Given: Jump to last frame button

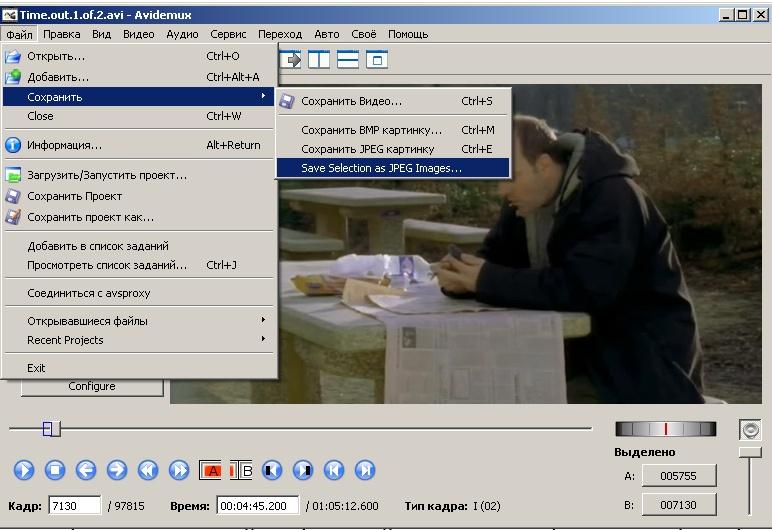Looking at the screenshot, I should coord(365,470).
